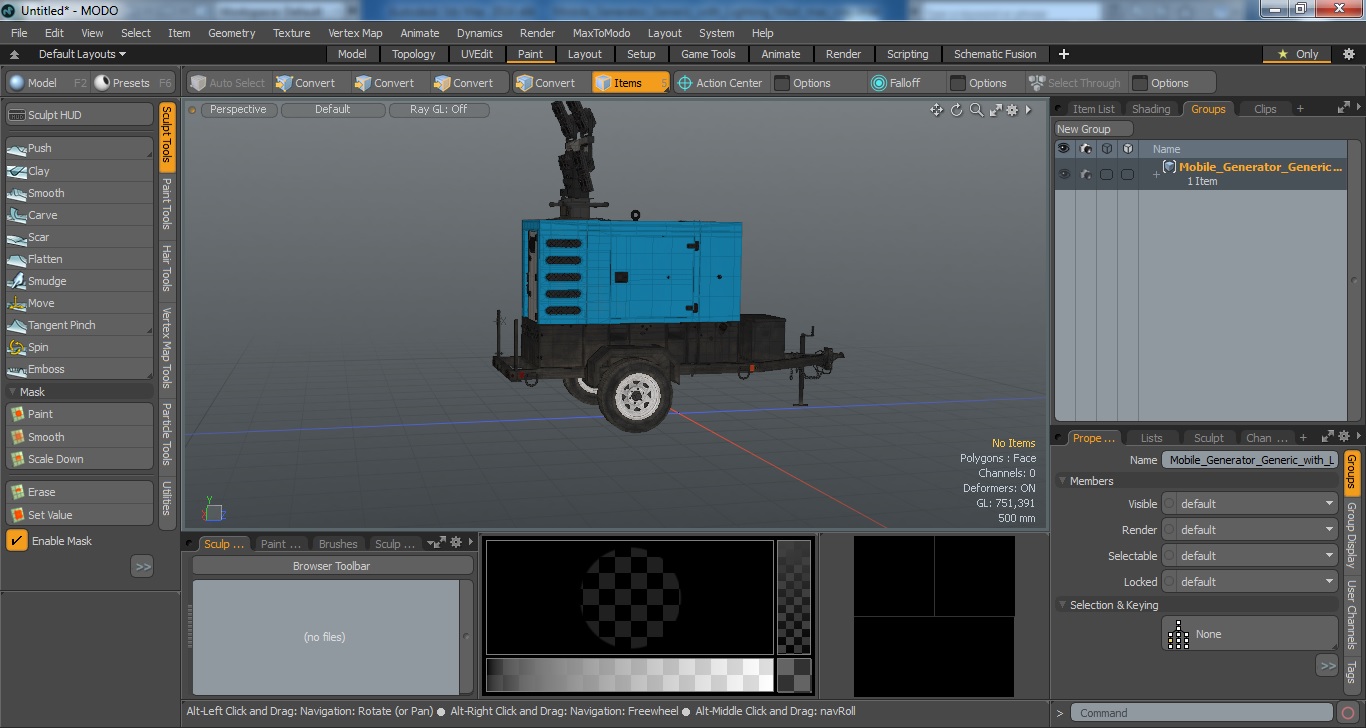
Task: Open the vertical Paint Tools tab
Action: (x=167, y=204)
